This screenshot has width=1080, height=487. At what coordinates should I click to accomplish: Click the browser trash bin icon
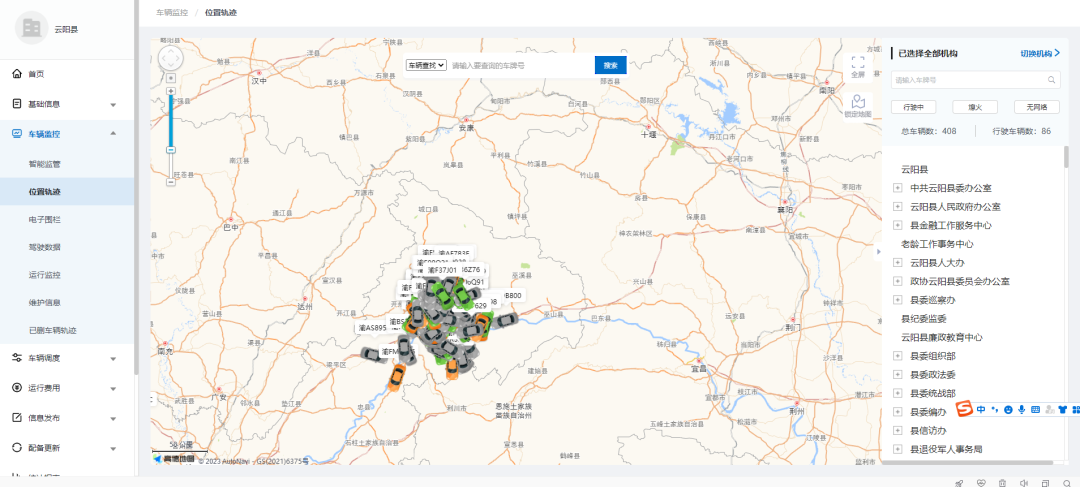coord(1003,483)
